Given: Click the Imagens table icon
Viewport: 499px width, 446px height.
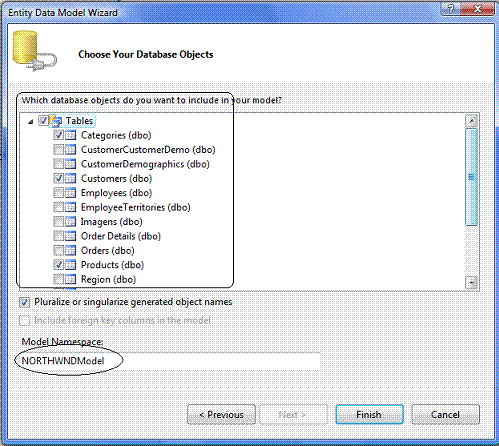Looking at the screenshot, I should 70,222.
